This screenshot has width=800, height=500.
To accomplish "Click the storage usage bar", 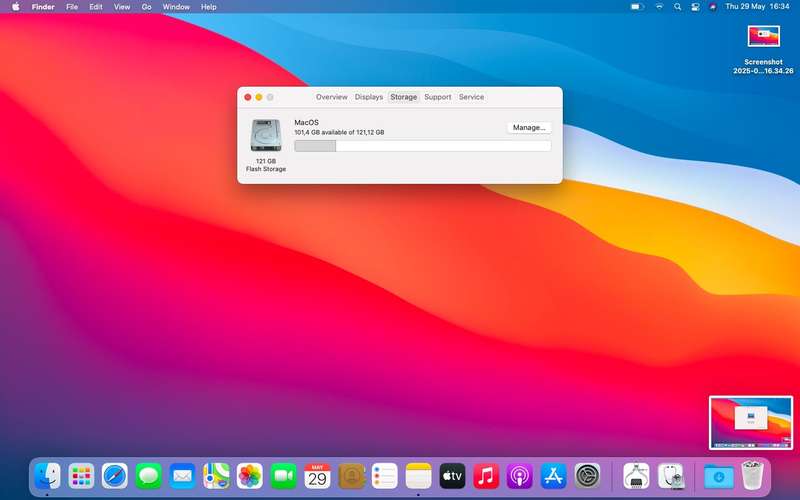I will (422, 146).
